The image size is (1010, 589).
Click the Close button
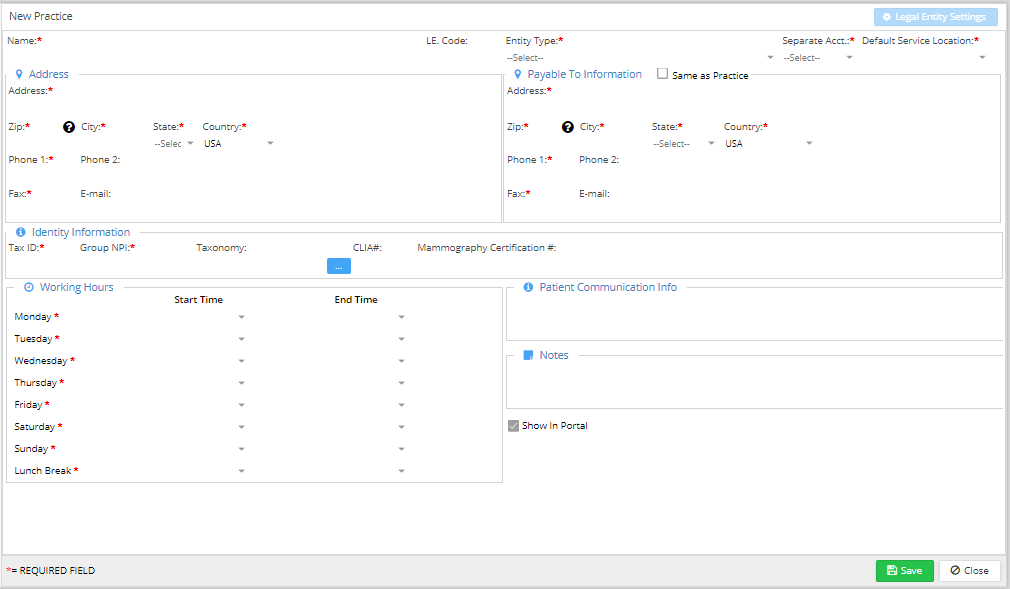[x=969, y=570]
